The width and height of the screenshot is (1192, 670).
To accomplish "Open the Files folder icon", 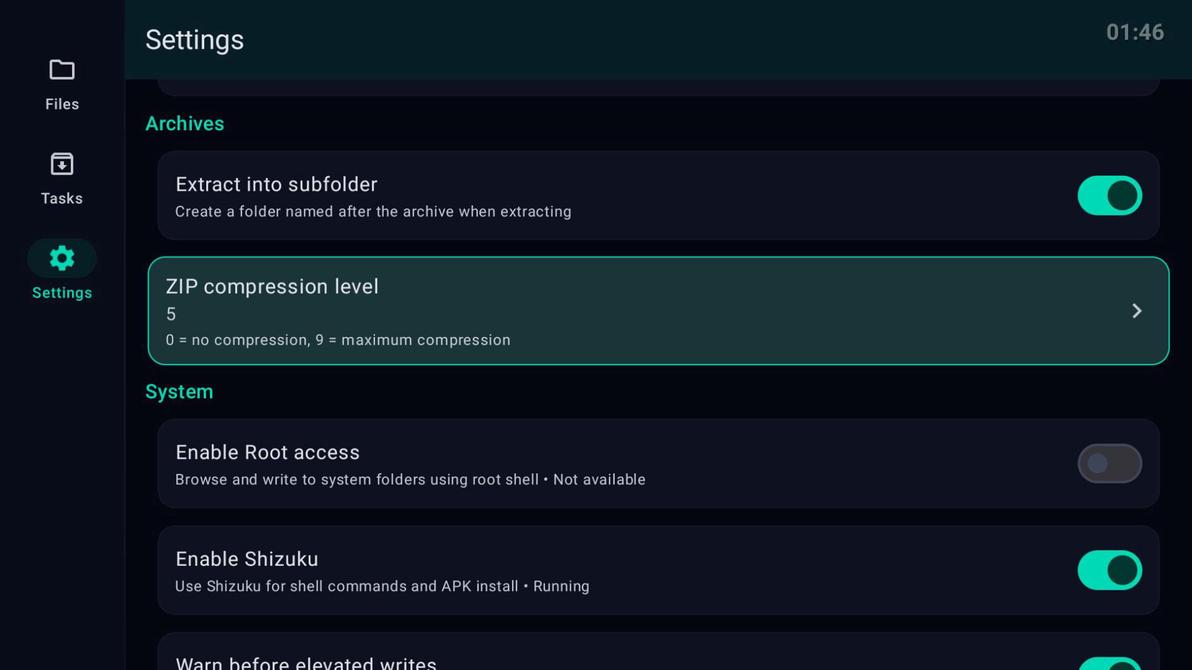I will pyautogui.click(x=62, y=70).
